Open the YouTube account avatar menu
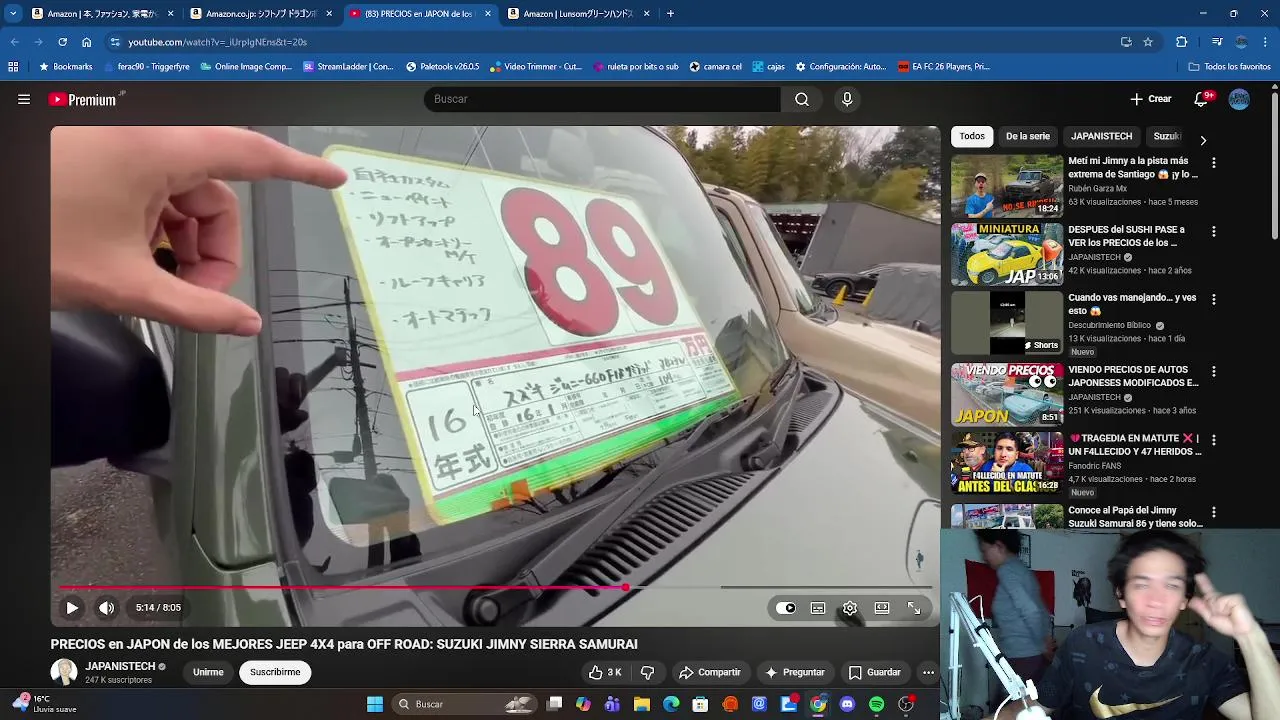Image resolution: width=1280 pixels, height=720 pixels. [1239, 99]
